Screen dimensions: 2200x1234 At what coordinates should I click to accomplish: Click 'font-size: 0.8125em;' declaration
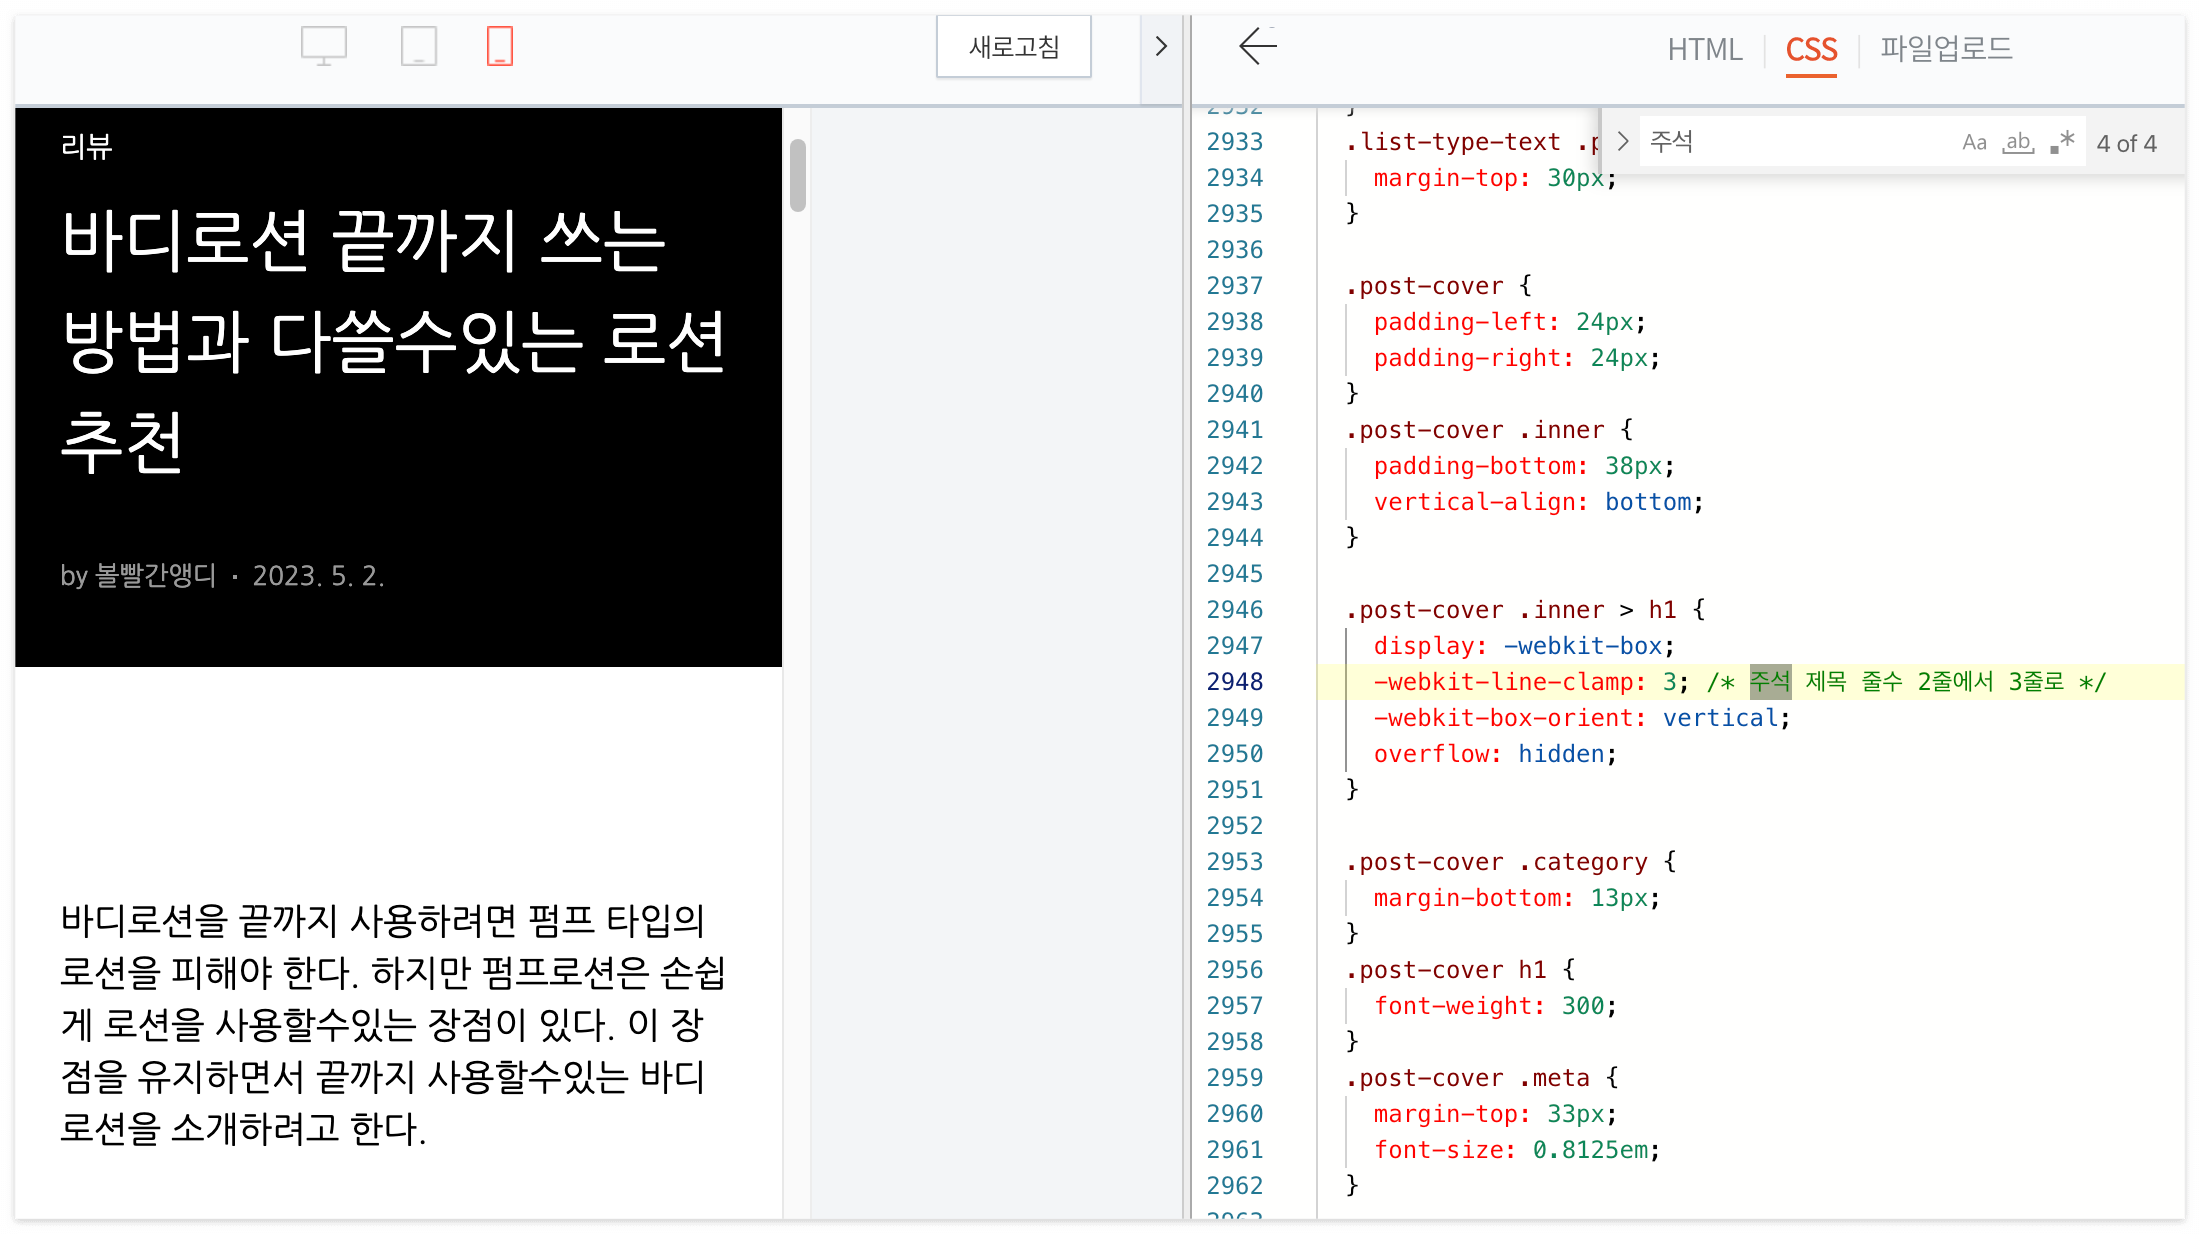1517,1150
